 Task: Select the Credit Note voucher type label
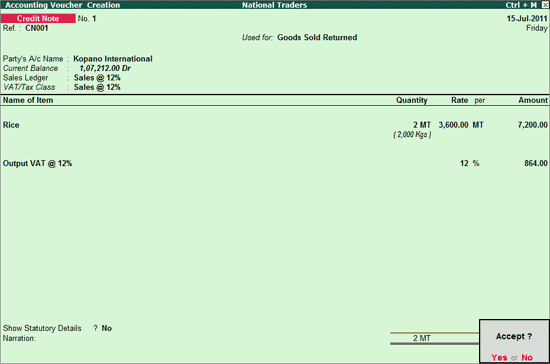[38, 18]
